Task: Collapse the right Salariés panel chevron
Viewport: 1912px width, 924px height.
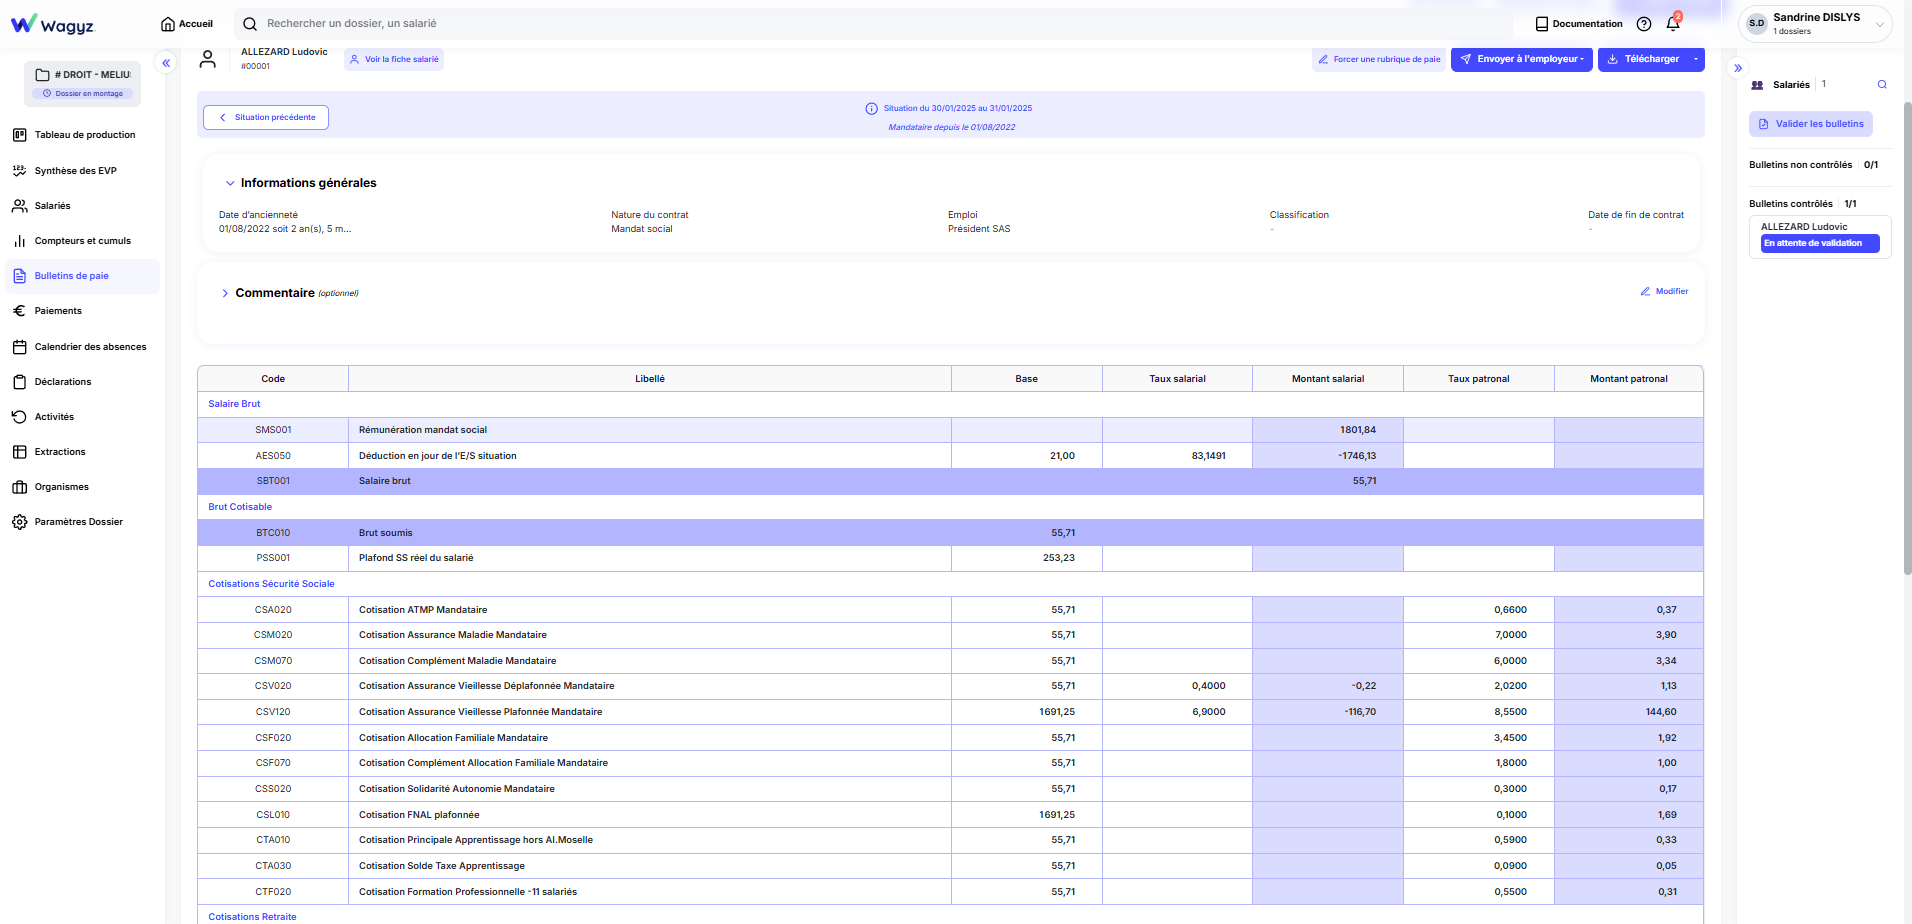Action: click(x=1738, y=68)
